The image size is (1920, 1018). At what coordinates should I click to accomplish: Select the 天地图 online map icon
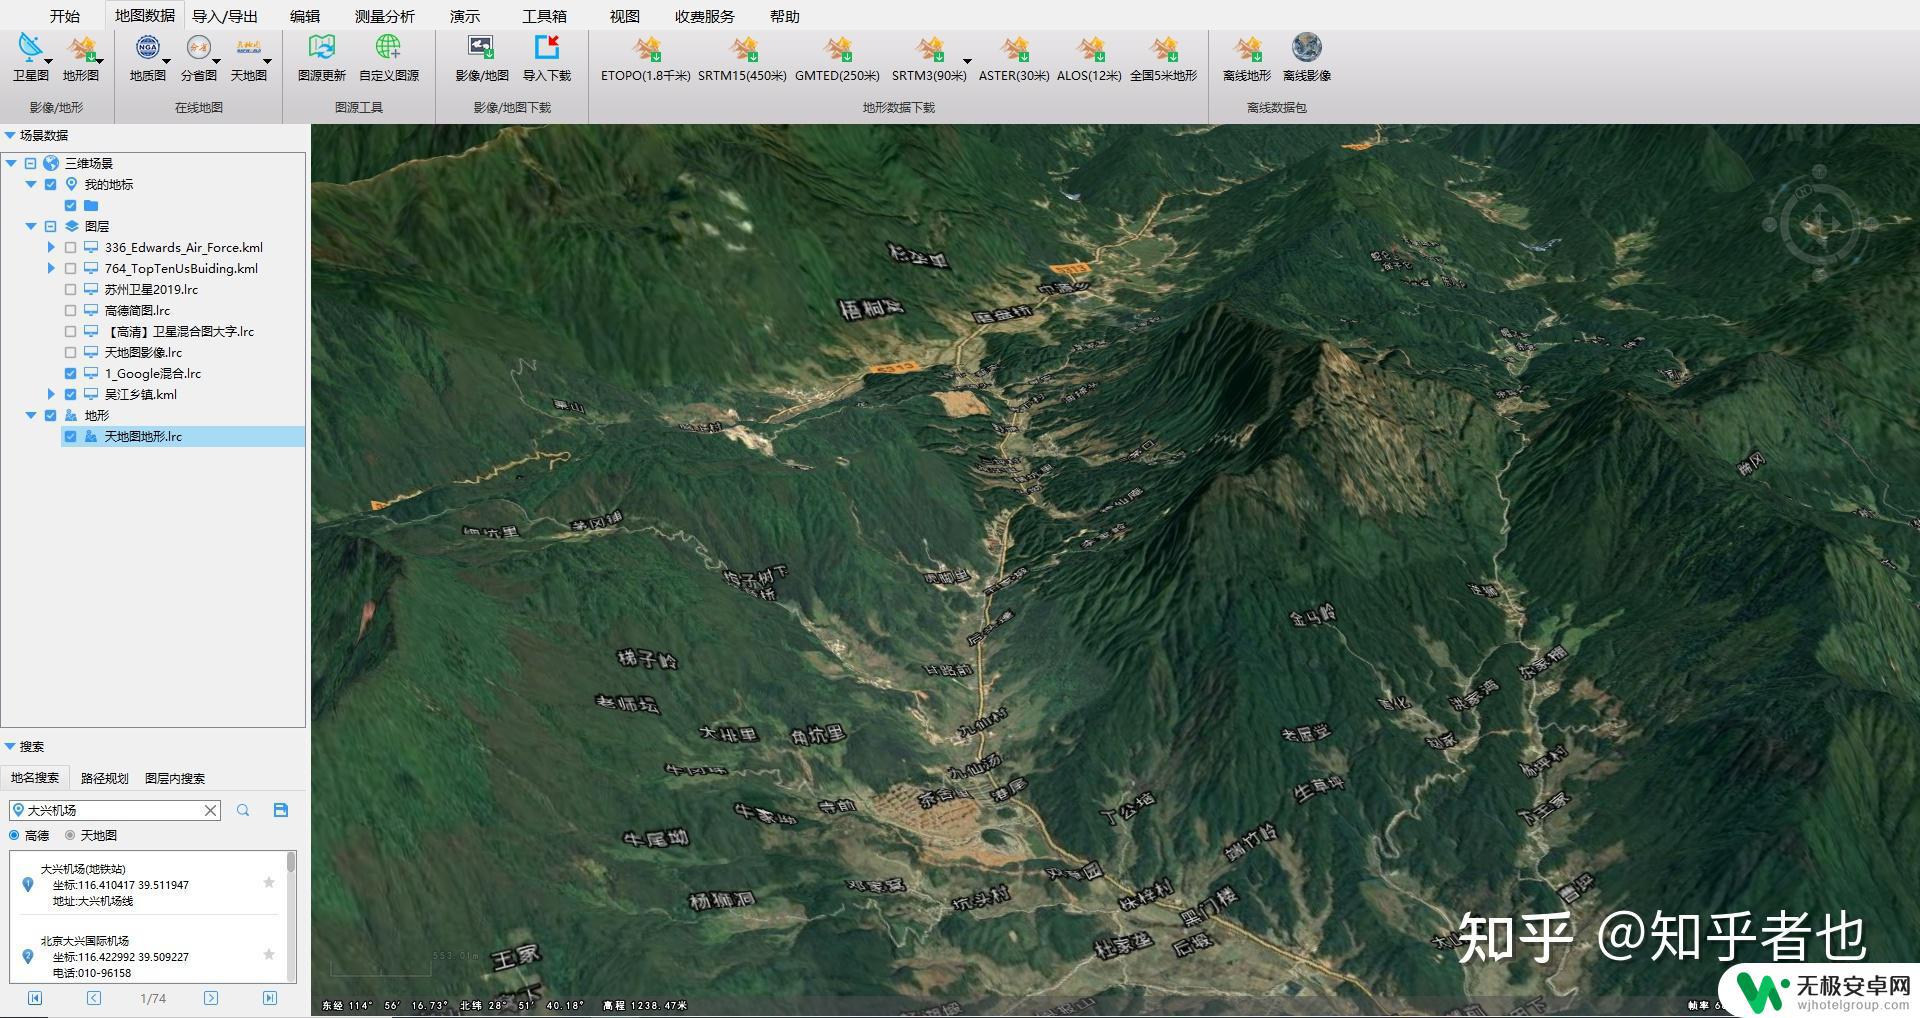[x=249, y=58]
